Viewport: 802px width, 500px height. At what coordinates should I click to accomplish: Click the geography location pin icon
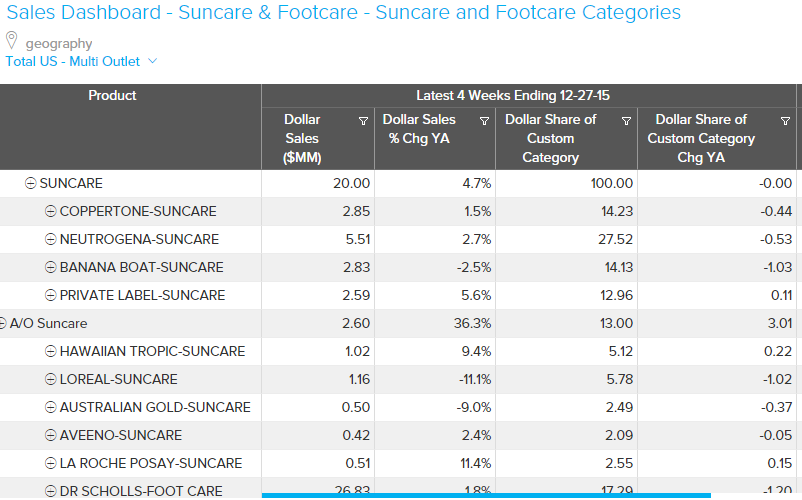(12, 41)
